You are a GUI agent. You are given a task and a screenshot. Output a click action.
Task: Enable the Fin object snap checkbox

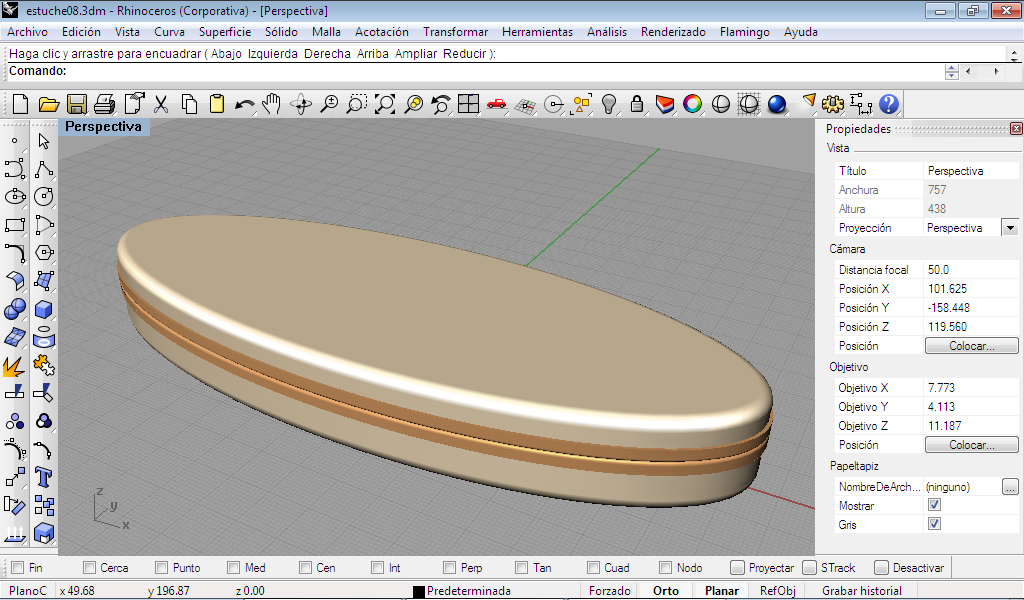pyautogui.click(x=17, y=568)
